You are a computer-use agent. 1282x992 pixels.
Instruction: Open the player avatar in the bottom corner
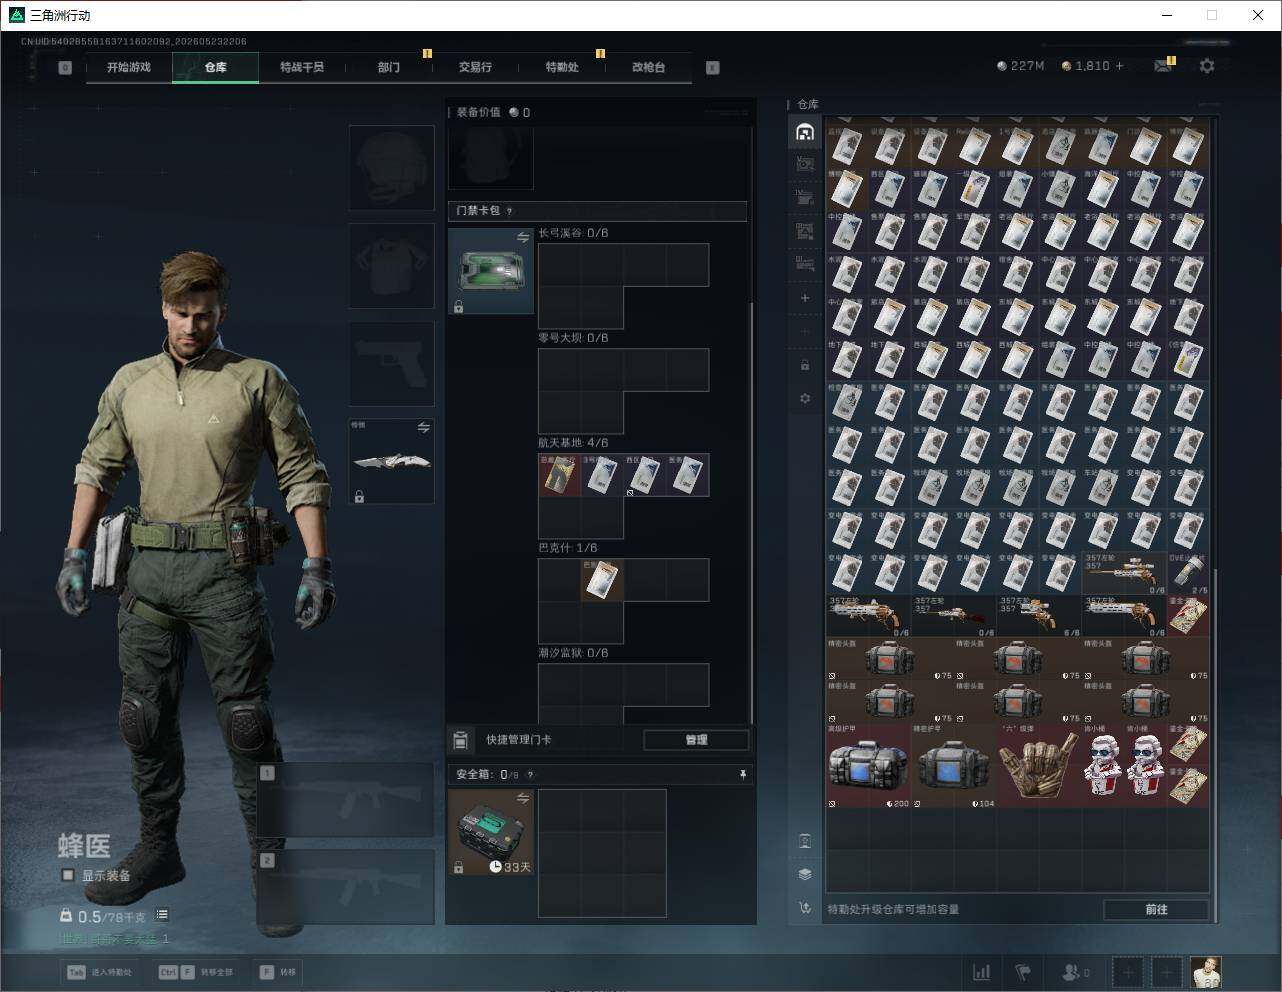(x=1206, y=972)
